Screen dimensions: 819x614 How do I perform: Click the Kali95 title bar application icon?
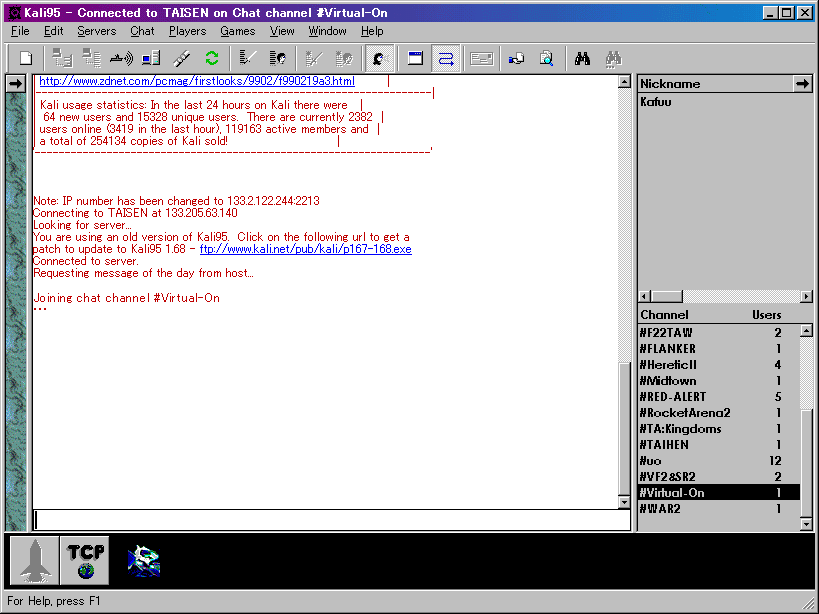pos(14,13)
